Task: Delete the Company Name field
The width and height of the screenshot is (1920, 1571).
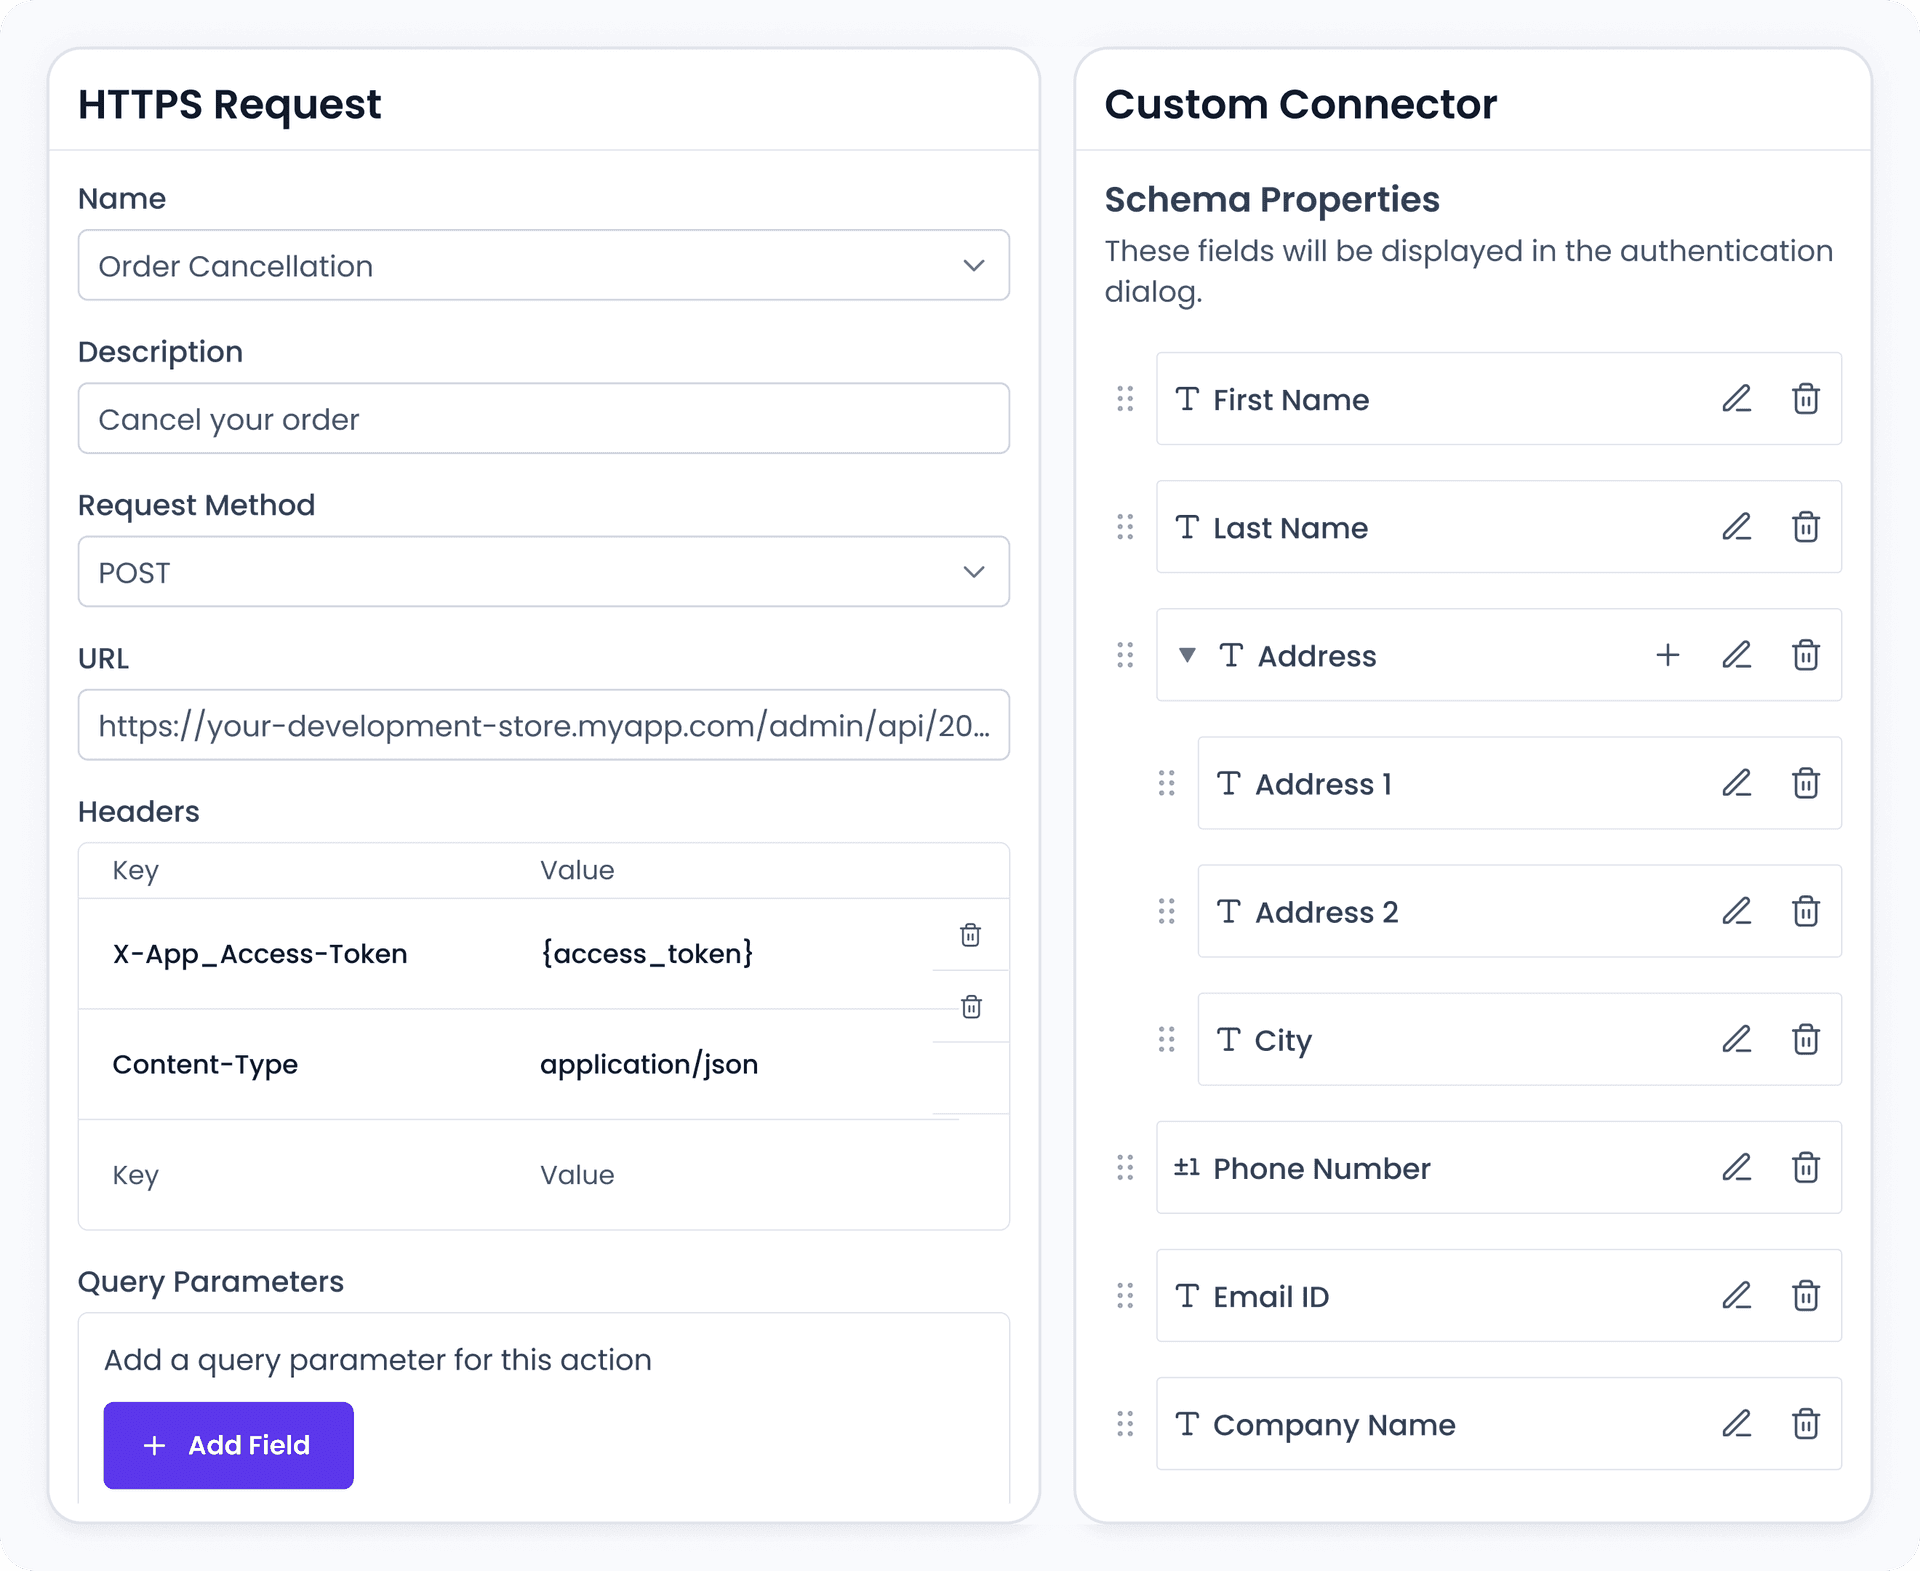Action: click(1805, 1423)
